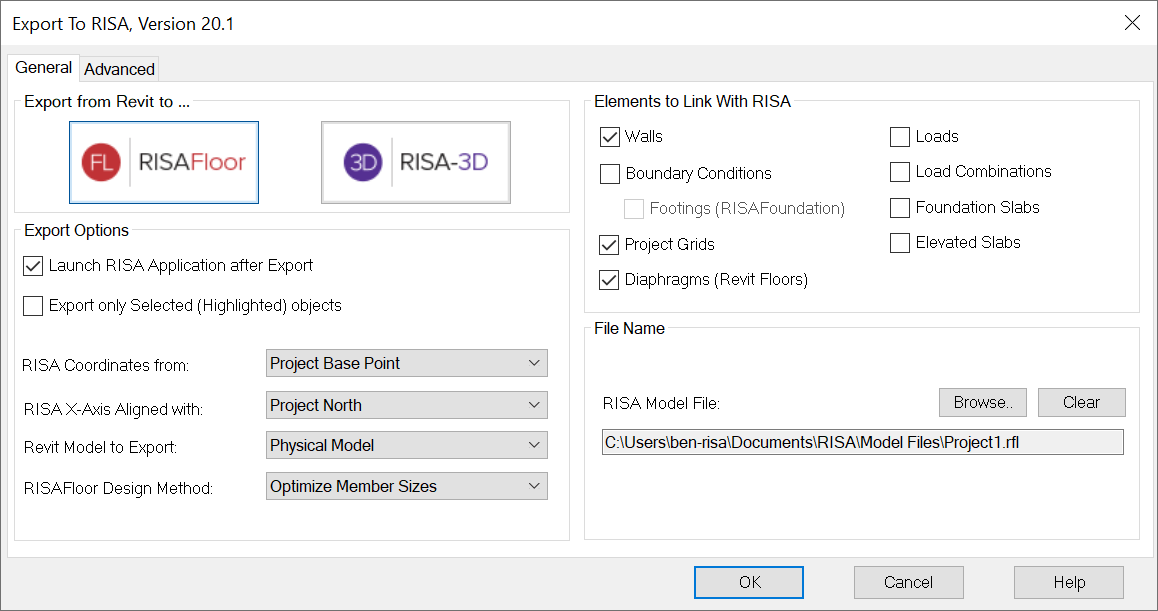The height and width of the screenshot is (611, 1158).
Task: Open the General tab
Action: 43,68
